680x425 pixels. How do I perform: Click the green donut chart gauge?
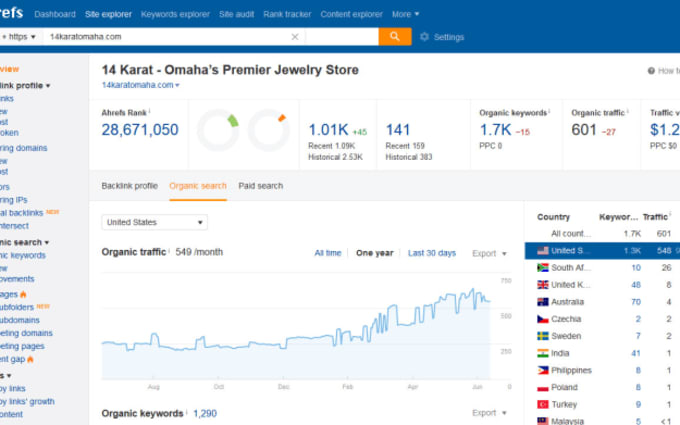218,130
